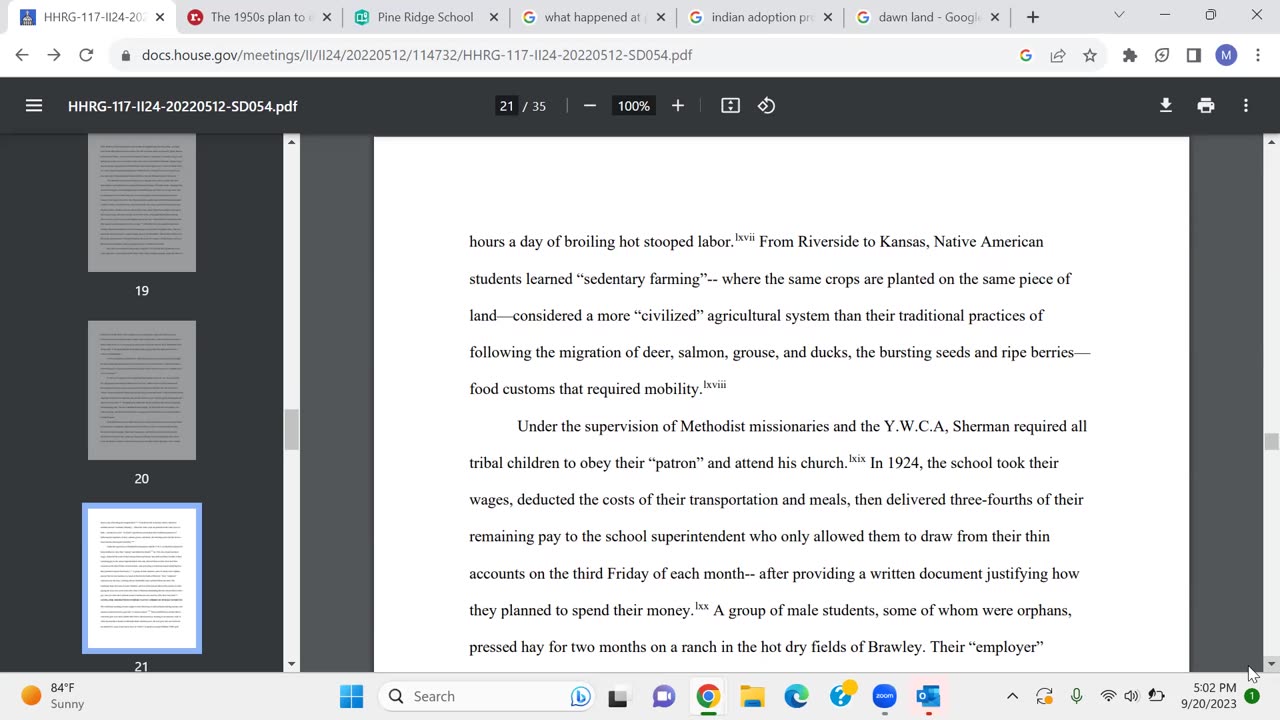Switch to indian adoption Google tab
Screen dimensions: 1280x720
coord(759,17)
